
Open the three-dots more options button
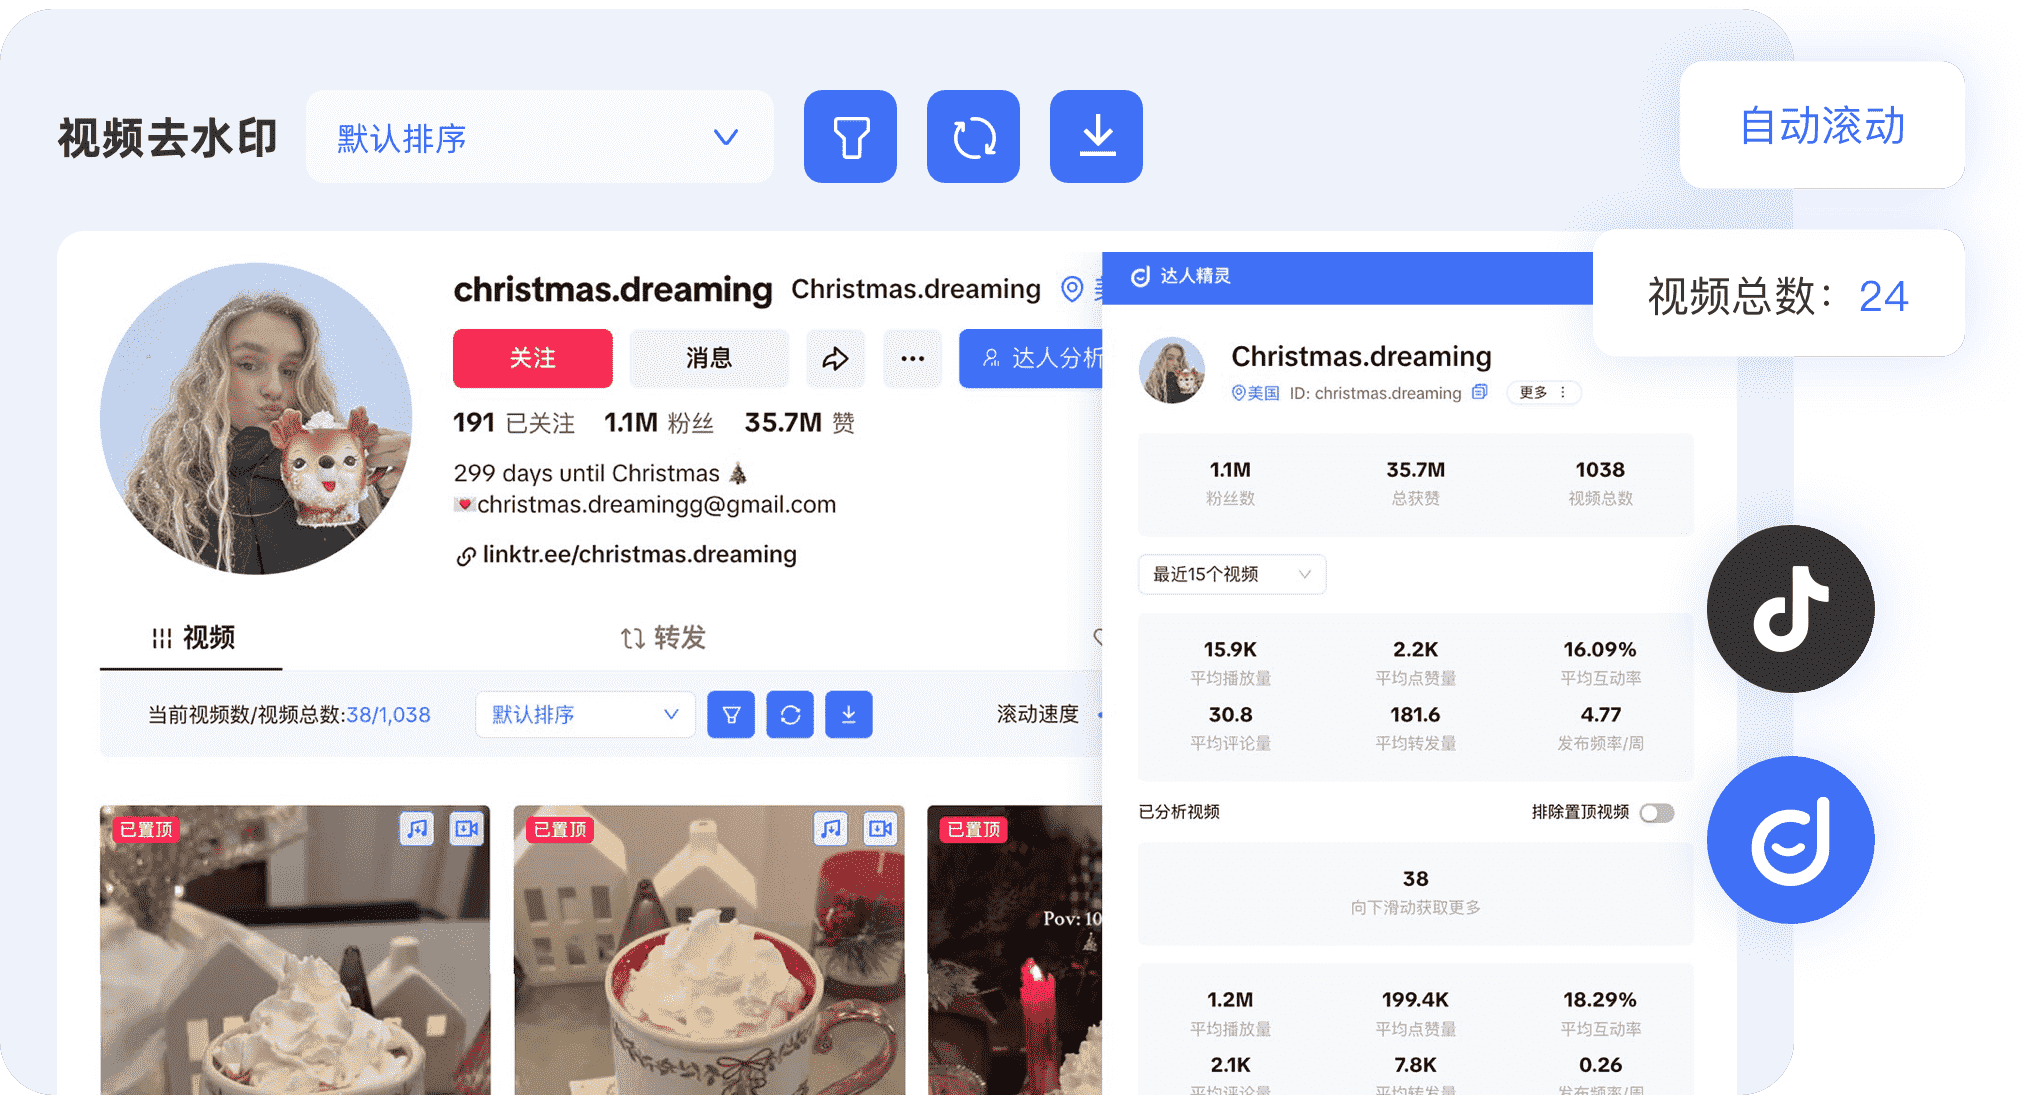pyautogui.click(x=912, y=358)
